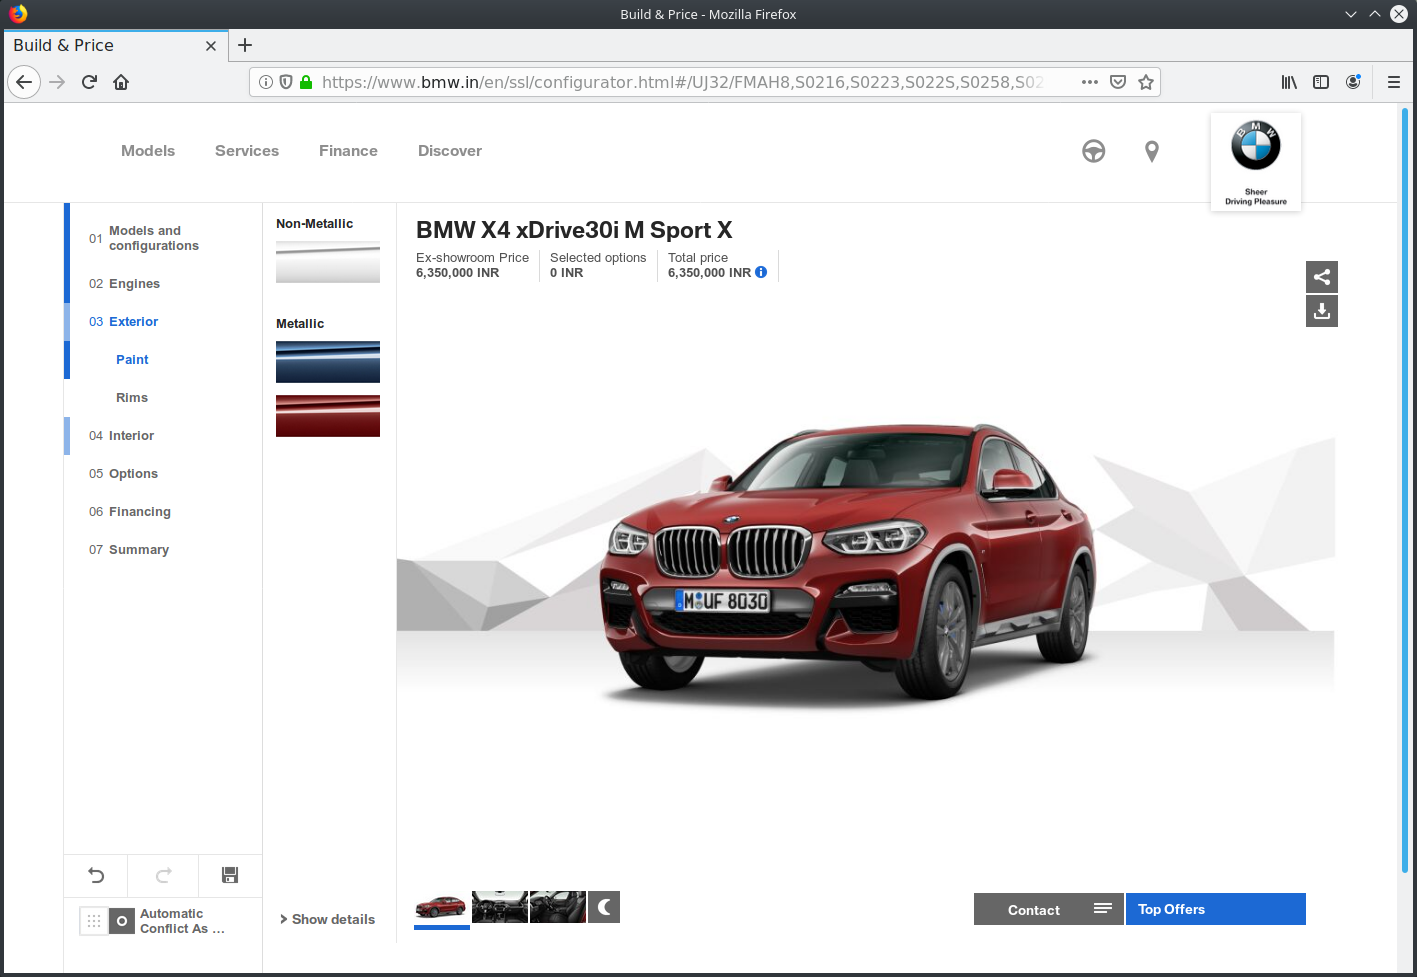
Task: Reload the current page
Action: coord(89,82)
